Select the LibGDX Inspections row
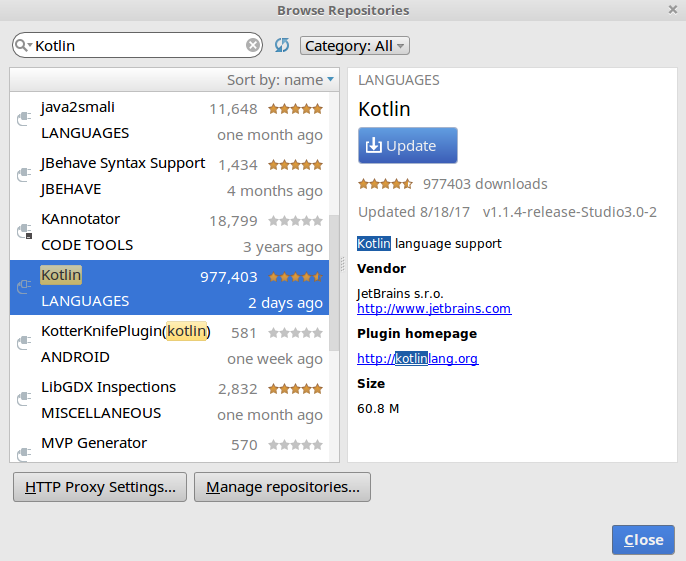Image resolution: width=686 pixels, height=561 pixels. tap(169, 400)
